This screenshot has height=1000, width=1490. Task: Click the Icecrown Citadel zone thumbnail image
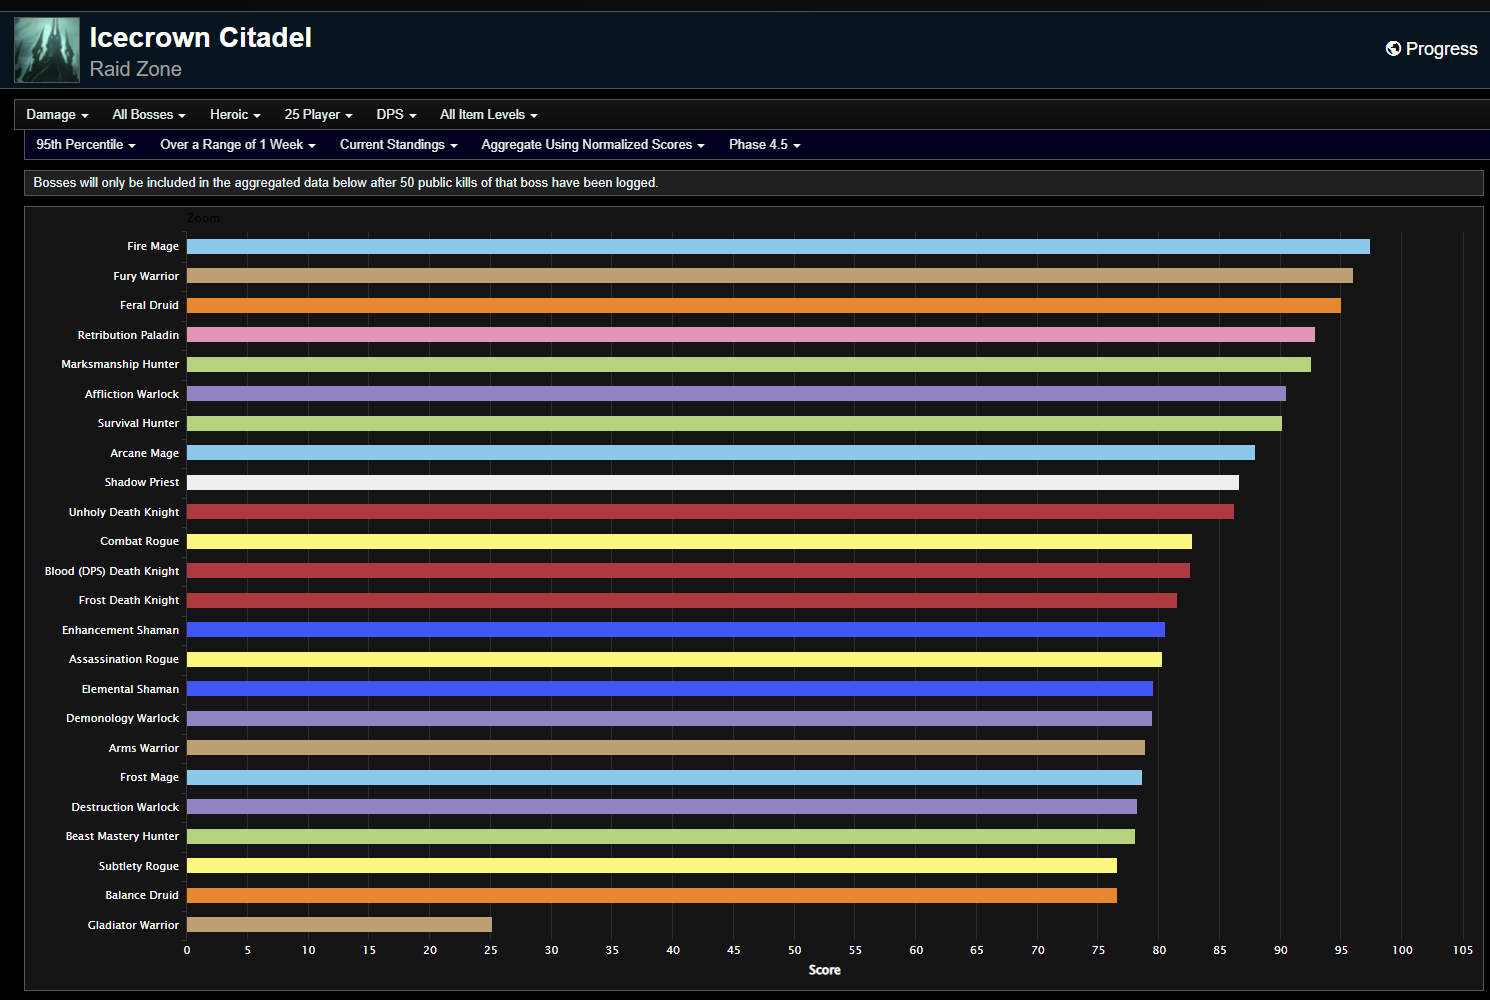click(47, 50)
